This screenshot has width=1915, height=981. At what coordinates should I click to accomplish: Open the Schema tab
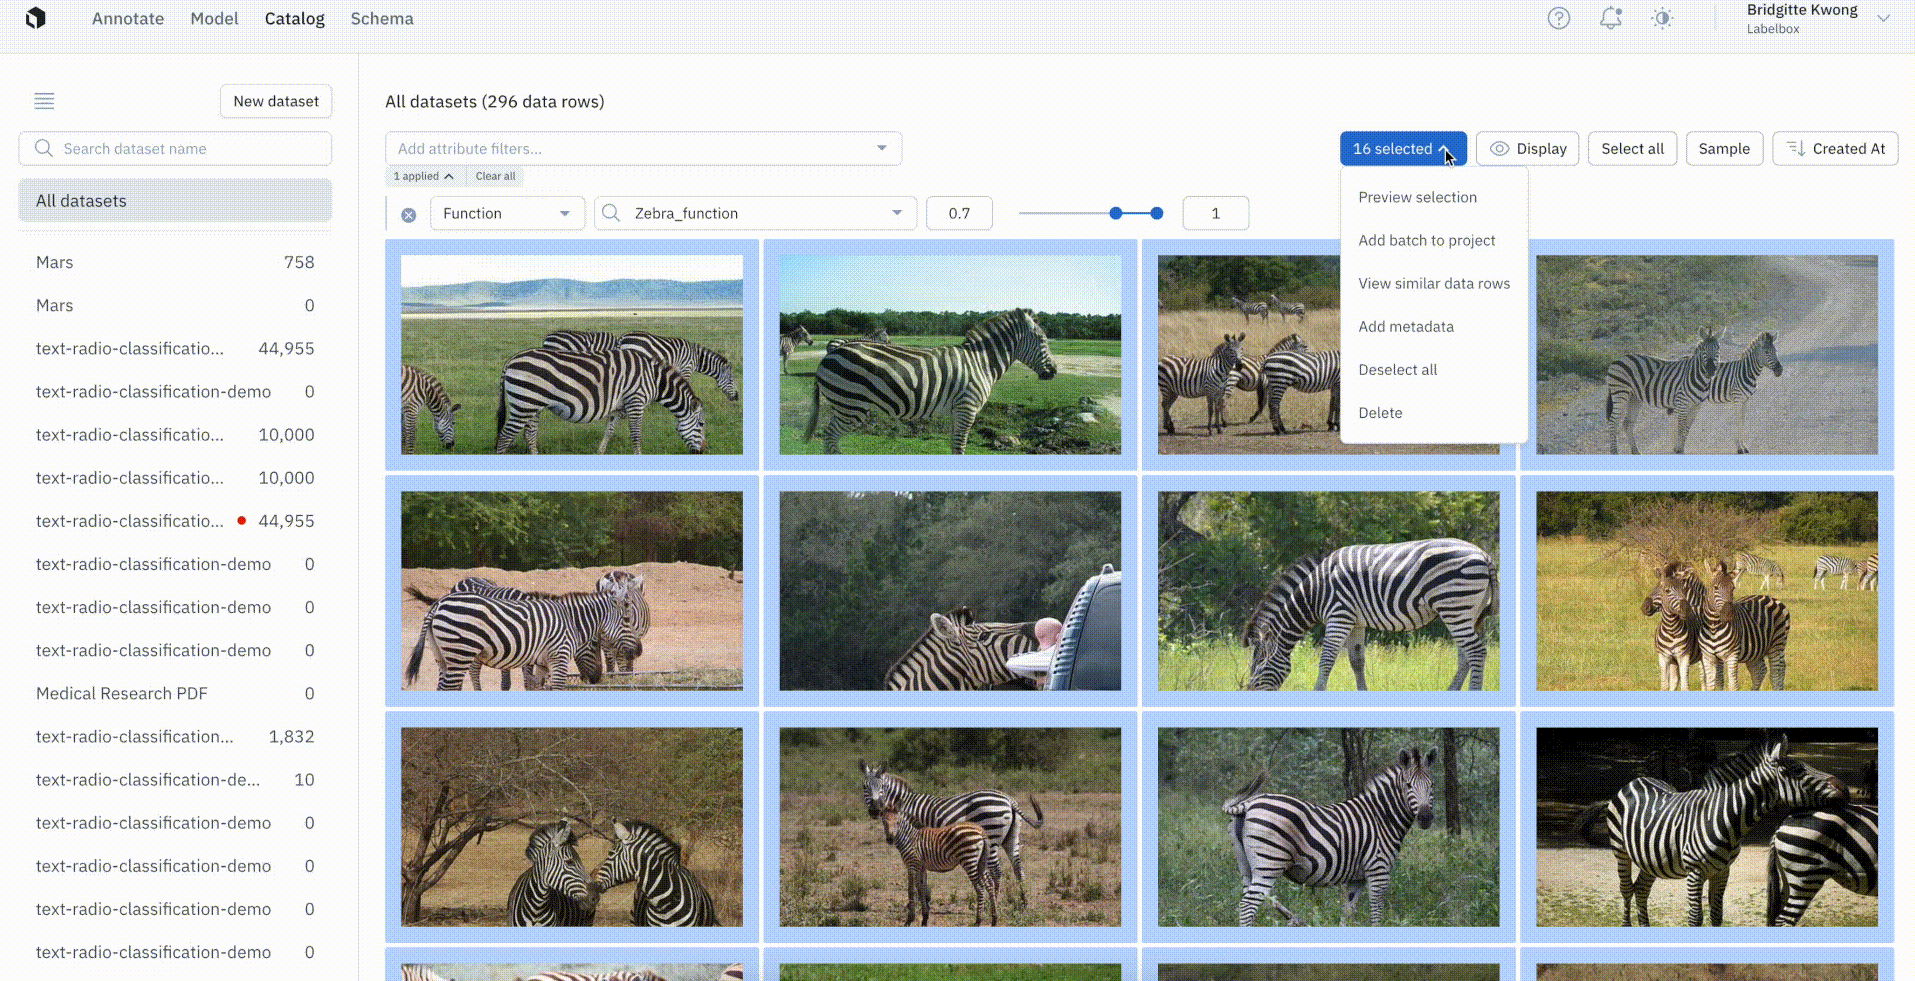tap(382, 18)
